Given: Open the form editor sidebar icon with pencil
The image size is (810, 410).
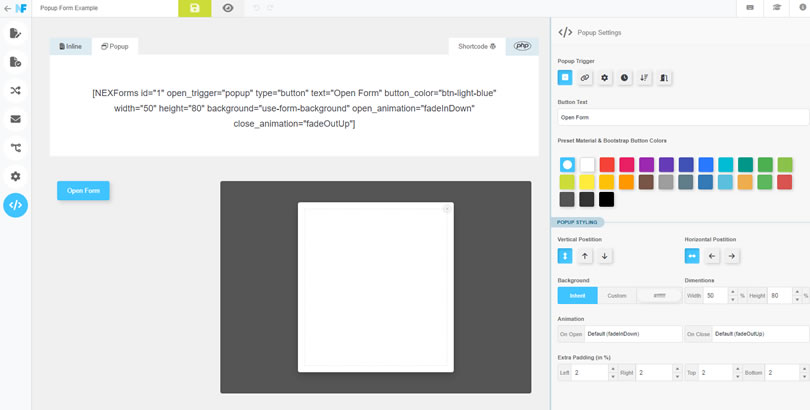Looking at the screenshot, I should (x=15, y=34).
